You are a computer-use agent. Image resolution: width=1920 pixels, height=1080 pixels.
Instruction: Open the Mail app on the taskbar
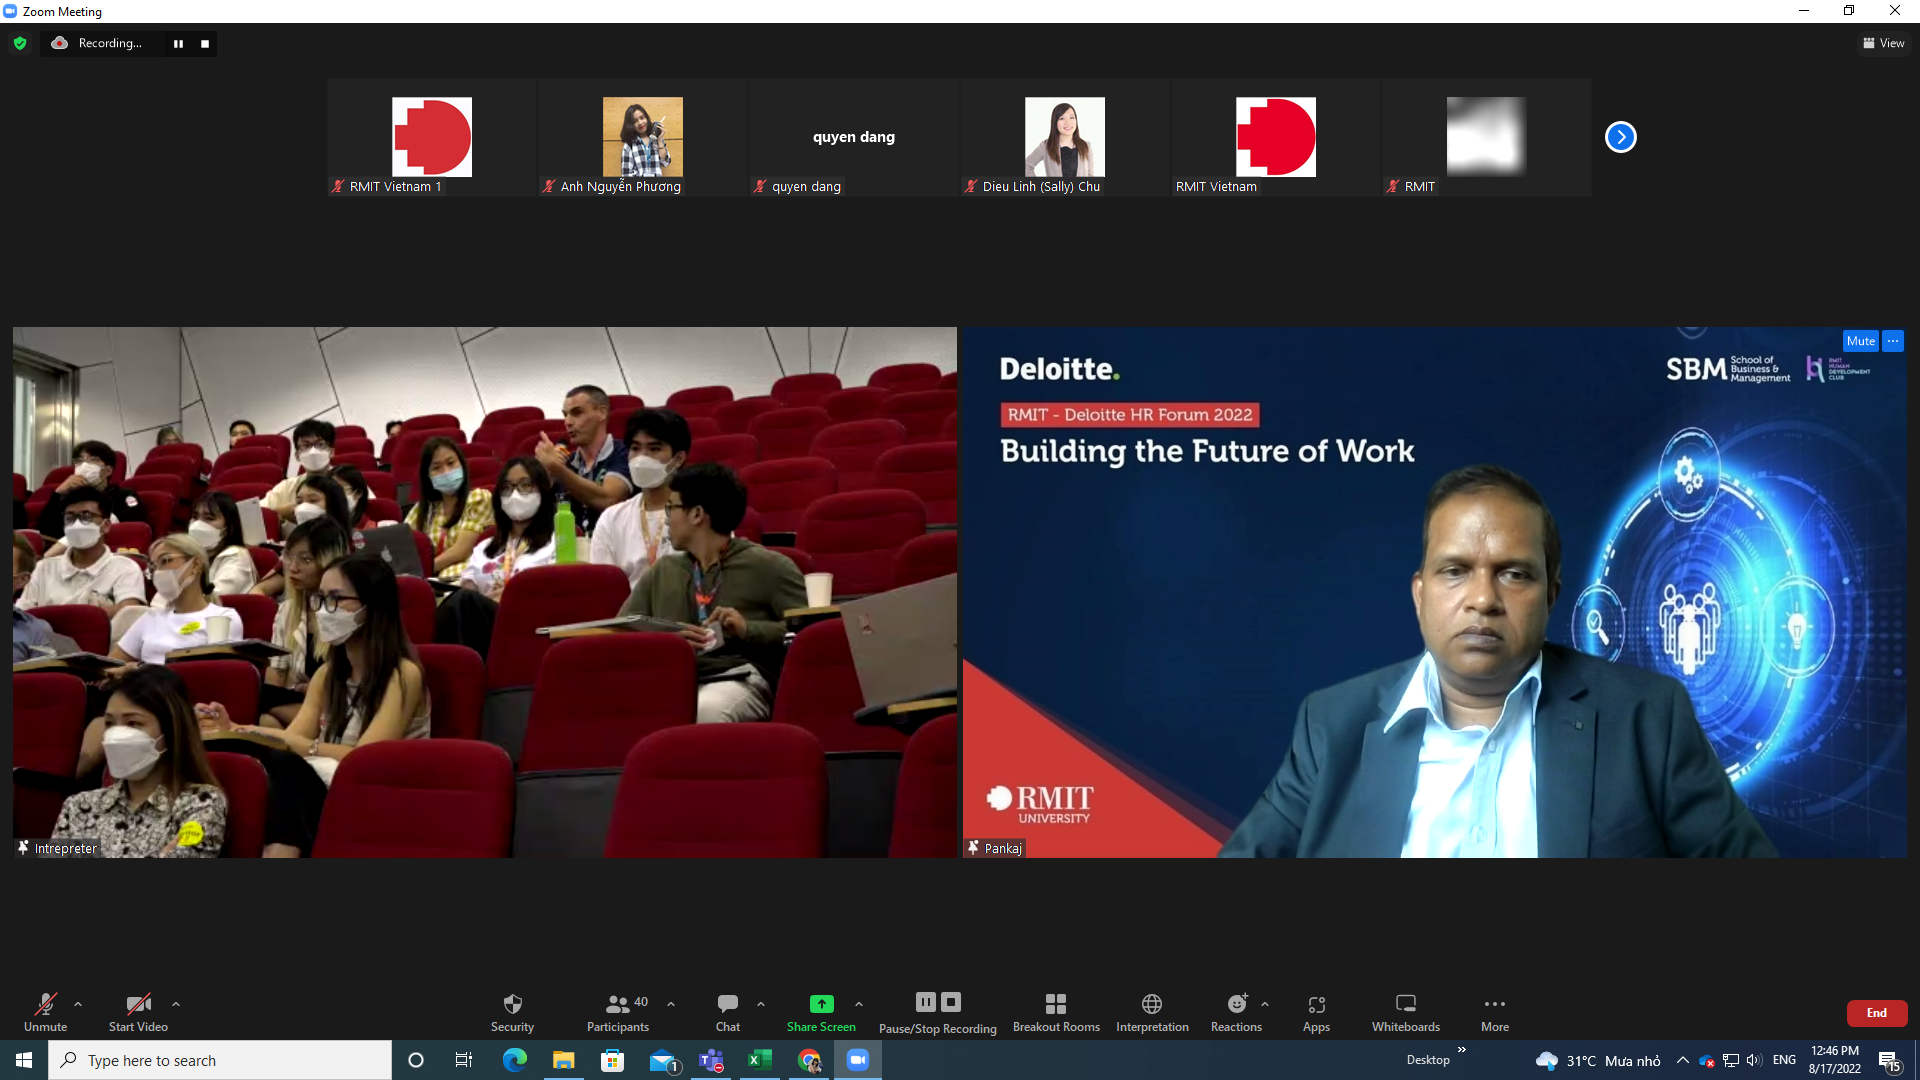click(662, 1060)
